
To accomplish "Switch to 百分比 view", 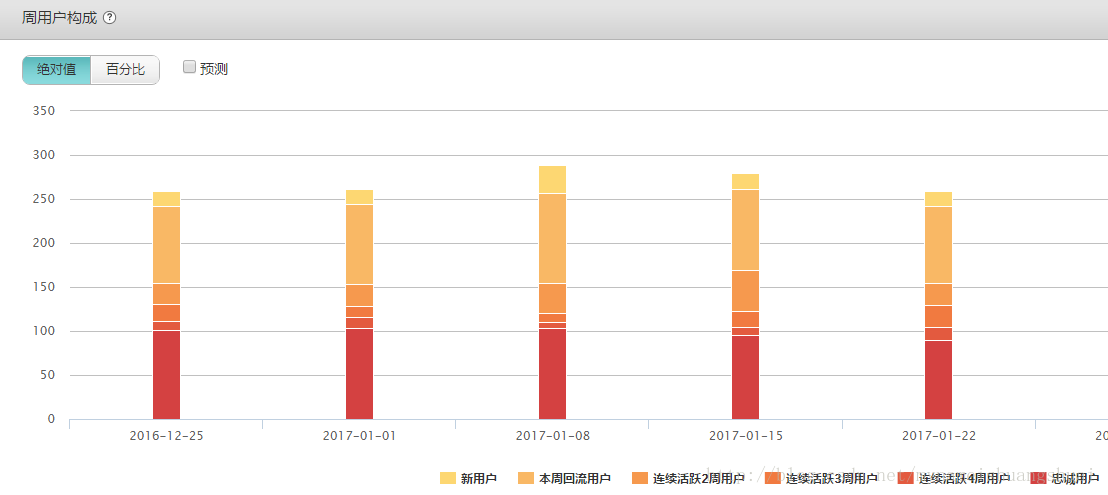I will click(125, 70).
